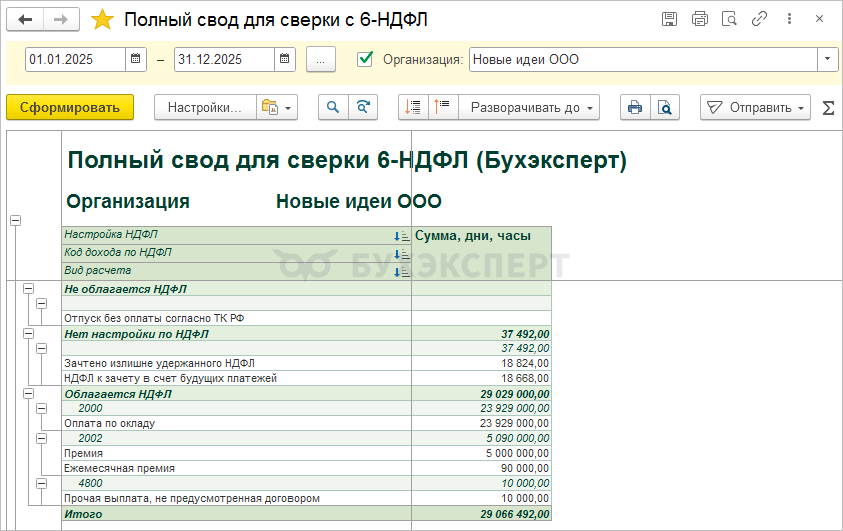Click the printer icon in report toolbar
The image size is (843, 531).
(x=633, y=107)
